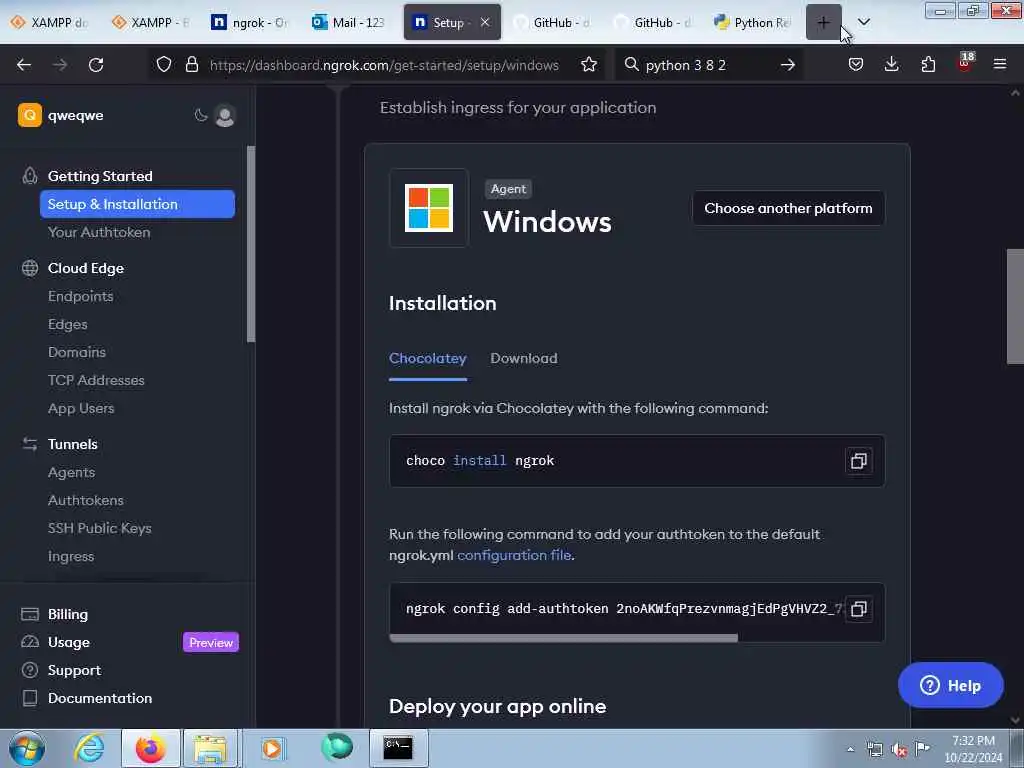Image resolution: width=1024 pixels, height=768 pixels.
Task: Switch to the ngrok tab
Action: click(249, 22)
